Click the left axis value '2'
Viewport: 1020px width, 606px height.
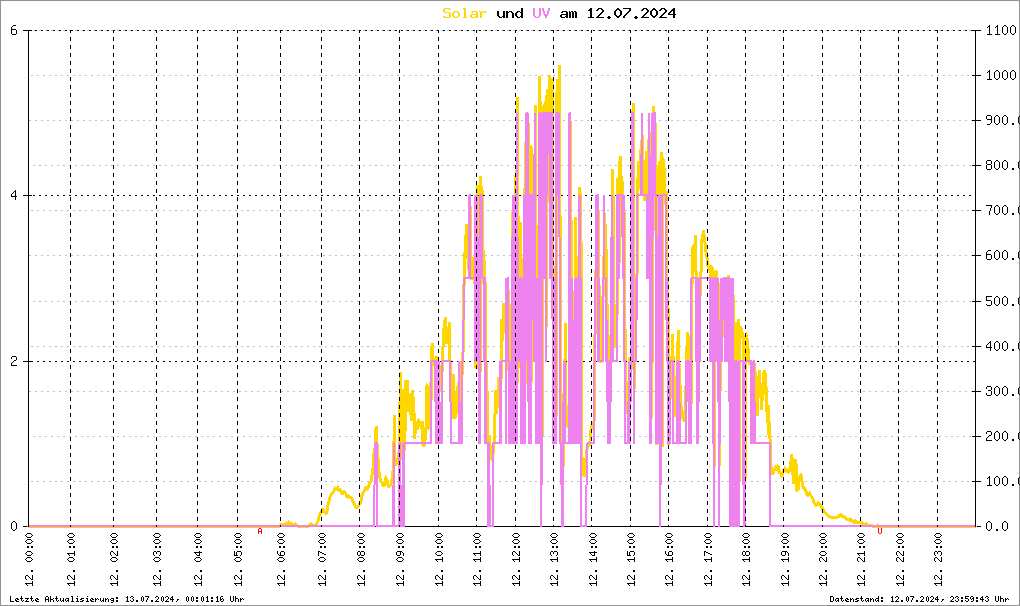(14, 362)
